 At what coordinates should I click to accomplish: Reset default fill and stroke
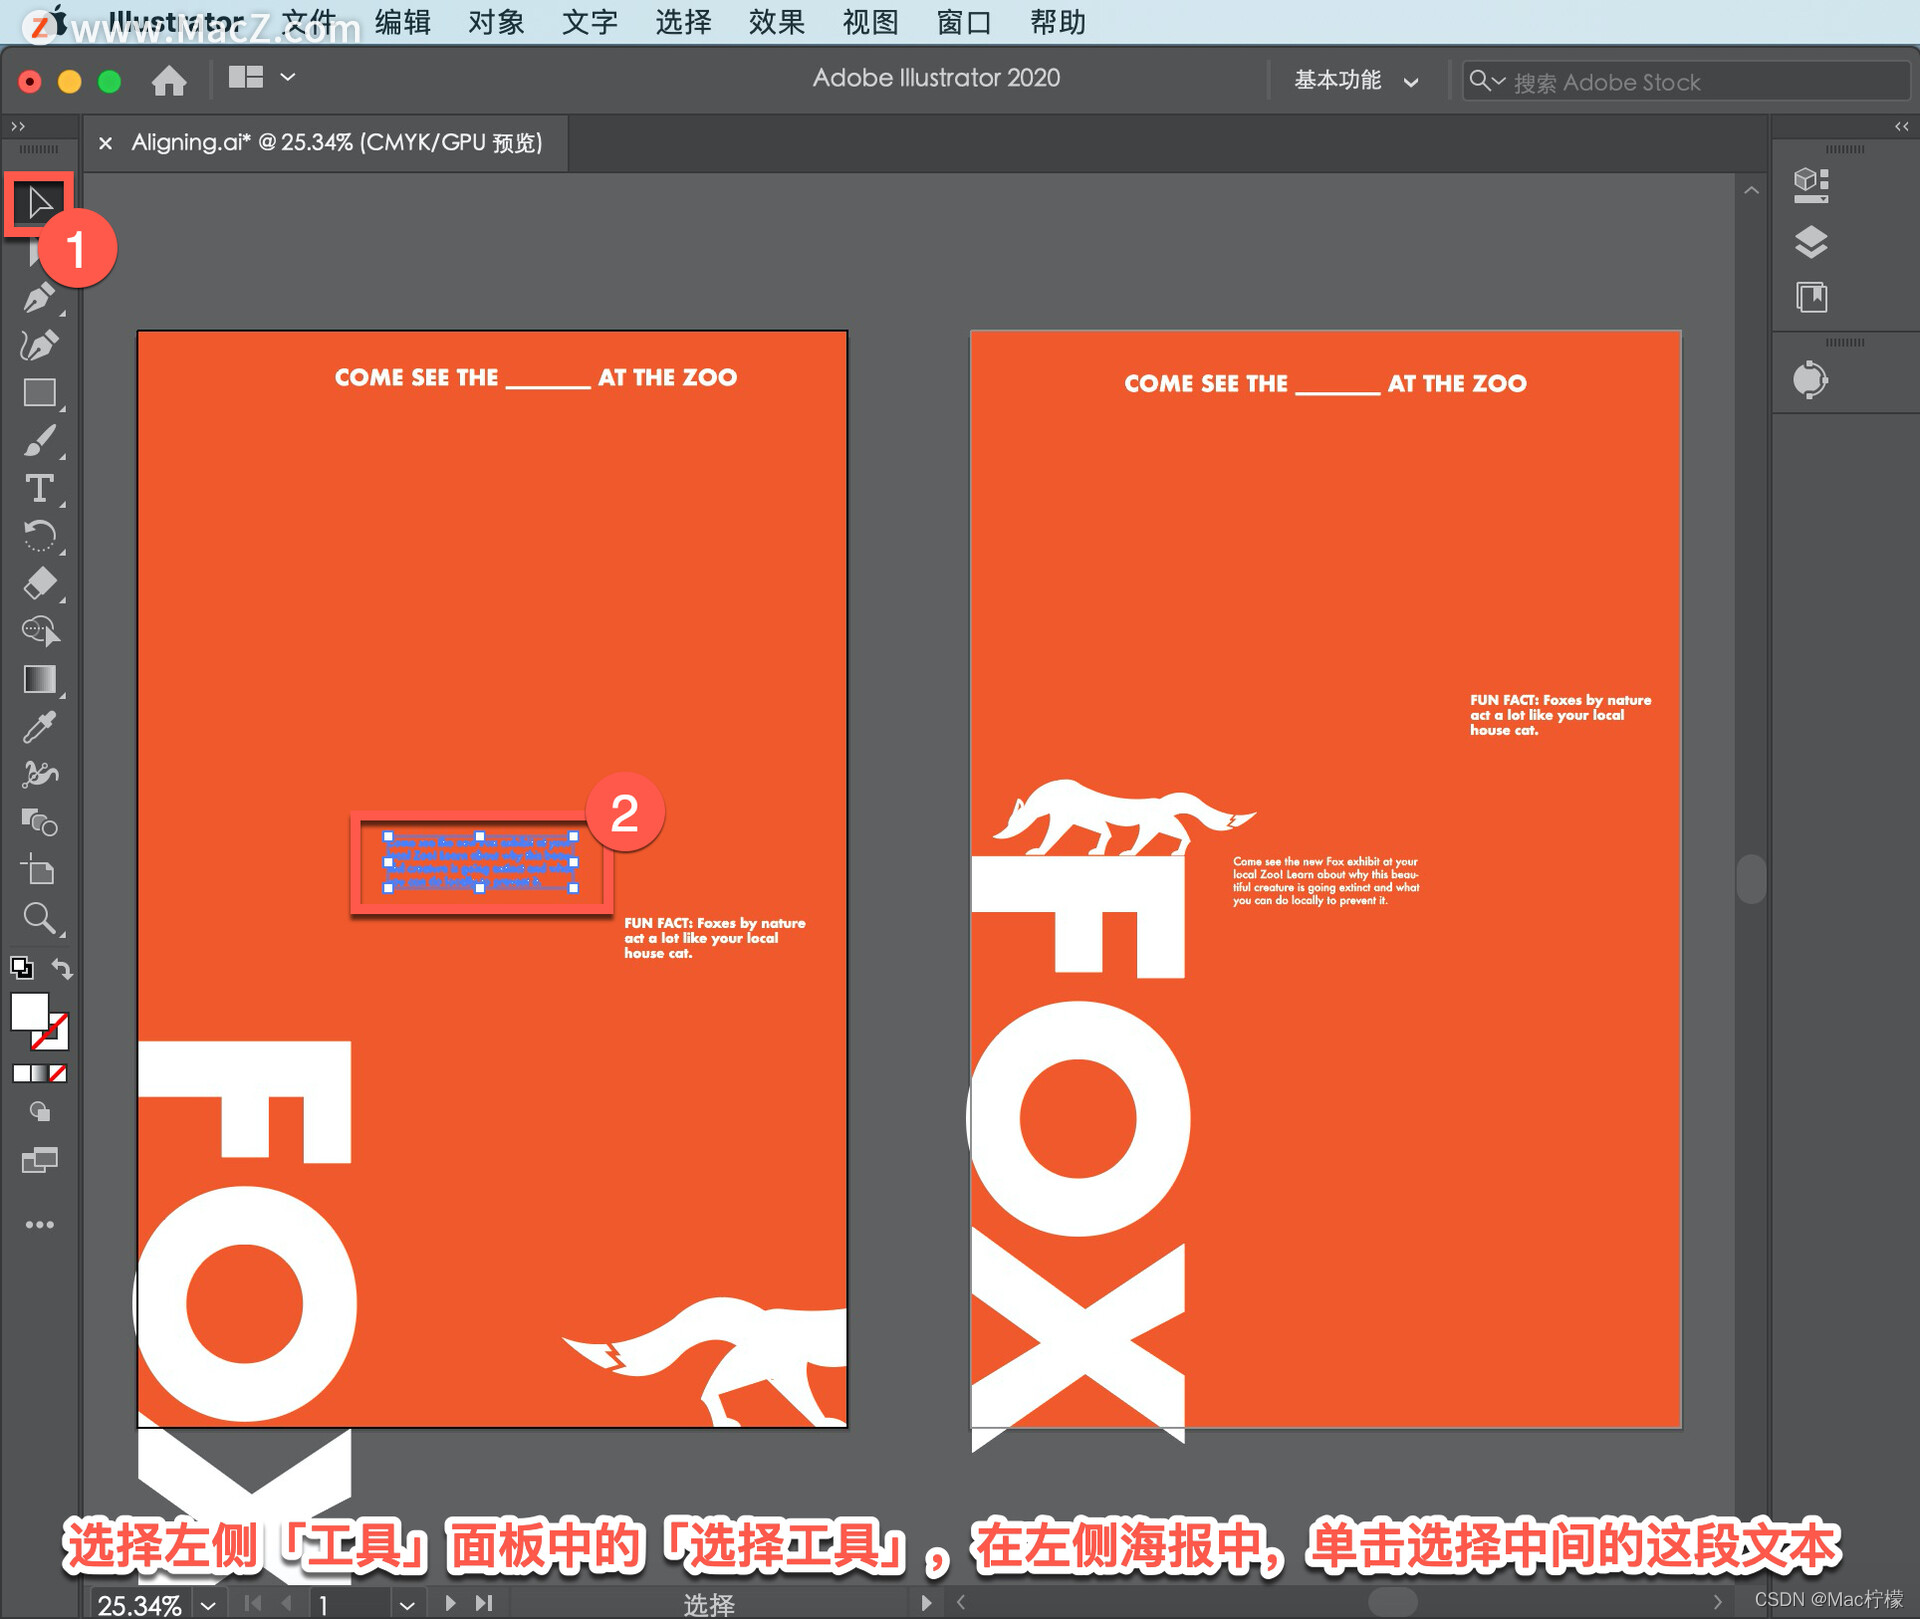21,968
